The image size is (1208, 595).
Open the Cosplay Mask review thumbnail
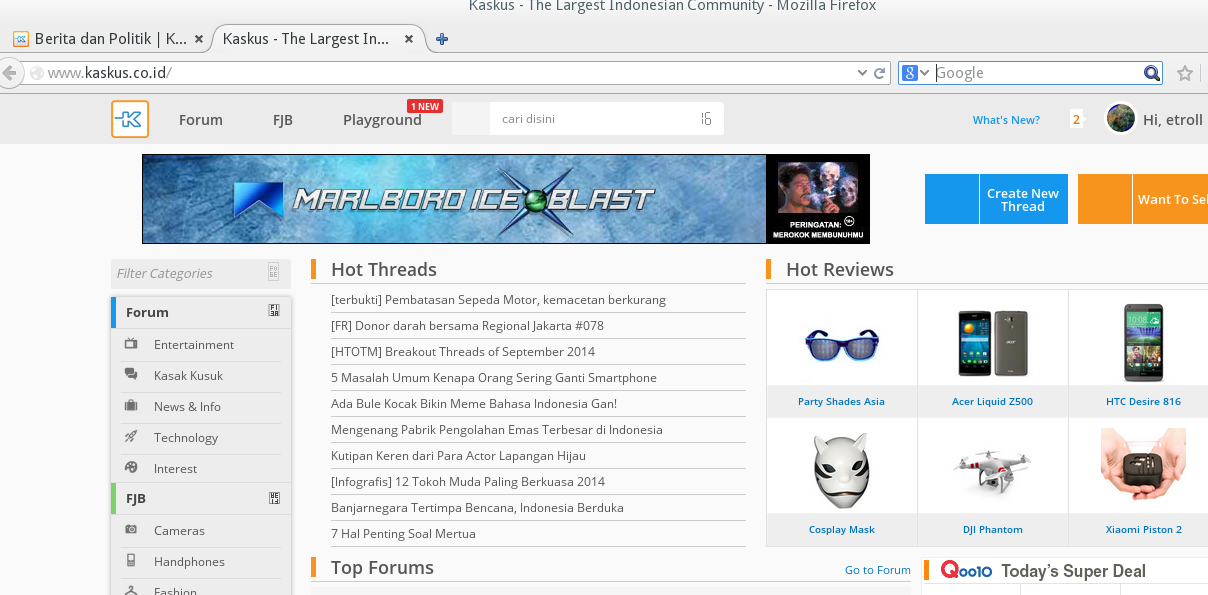(841, 470)
